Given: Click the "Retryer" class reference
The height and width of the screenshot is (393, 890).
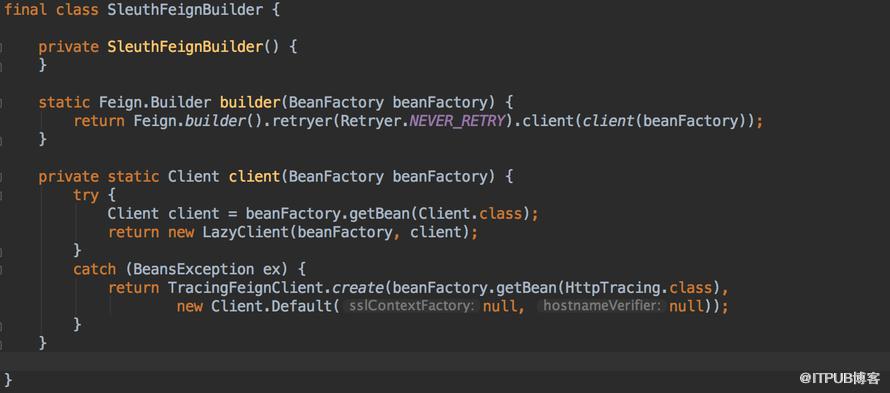Looking at the screenshot, I should tap(371, 121).
